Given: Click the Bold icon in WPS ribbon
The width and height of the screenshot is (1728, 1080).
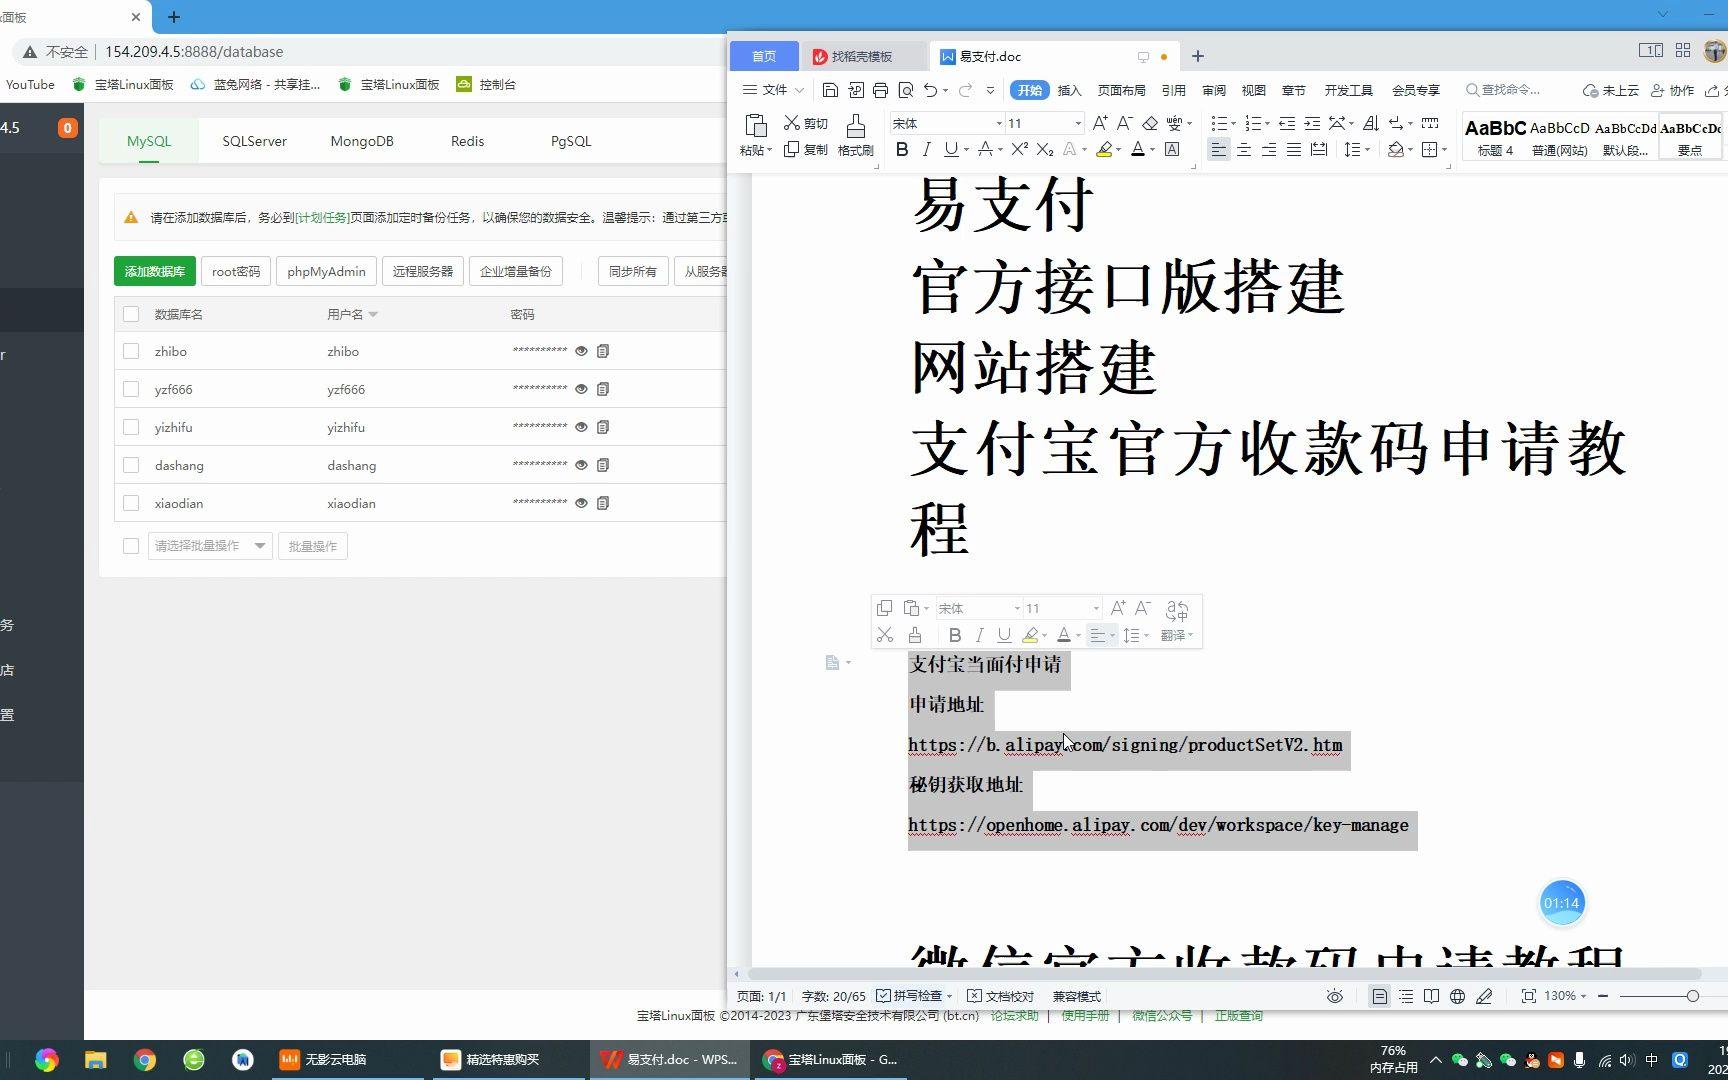Looking at the screenshot, I should click(902, 149).
